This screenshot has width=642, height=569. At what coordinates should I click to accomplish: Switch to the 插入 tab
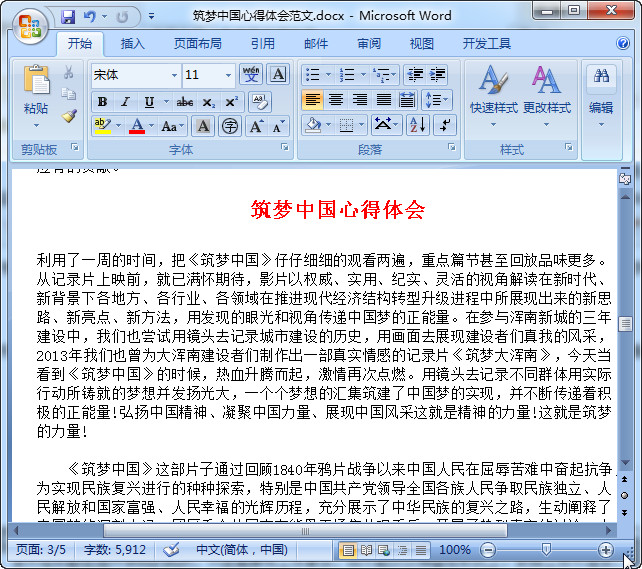[x=133, y=43]
